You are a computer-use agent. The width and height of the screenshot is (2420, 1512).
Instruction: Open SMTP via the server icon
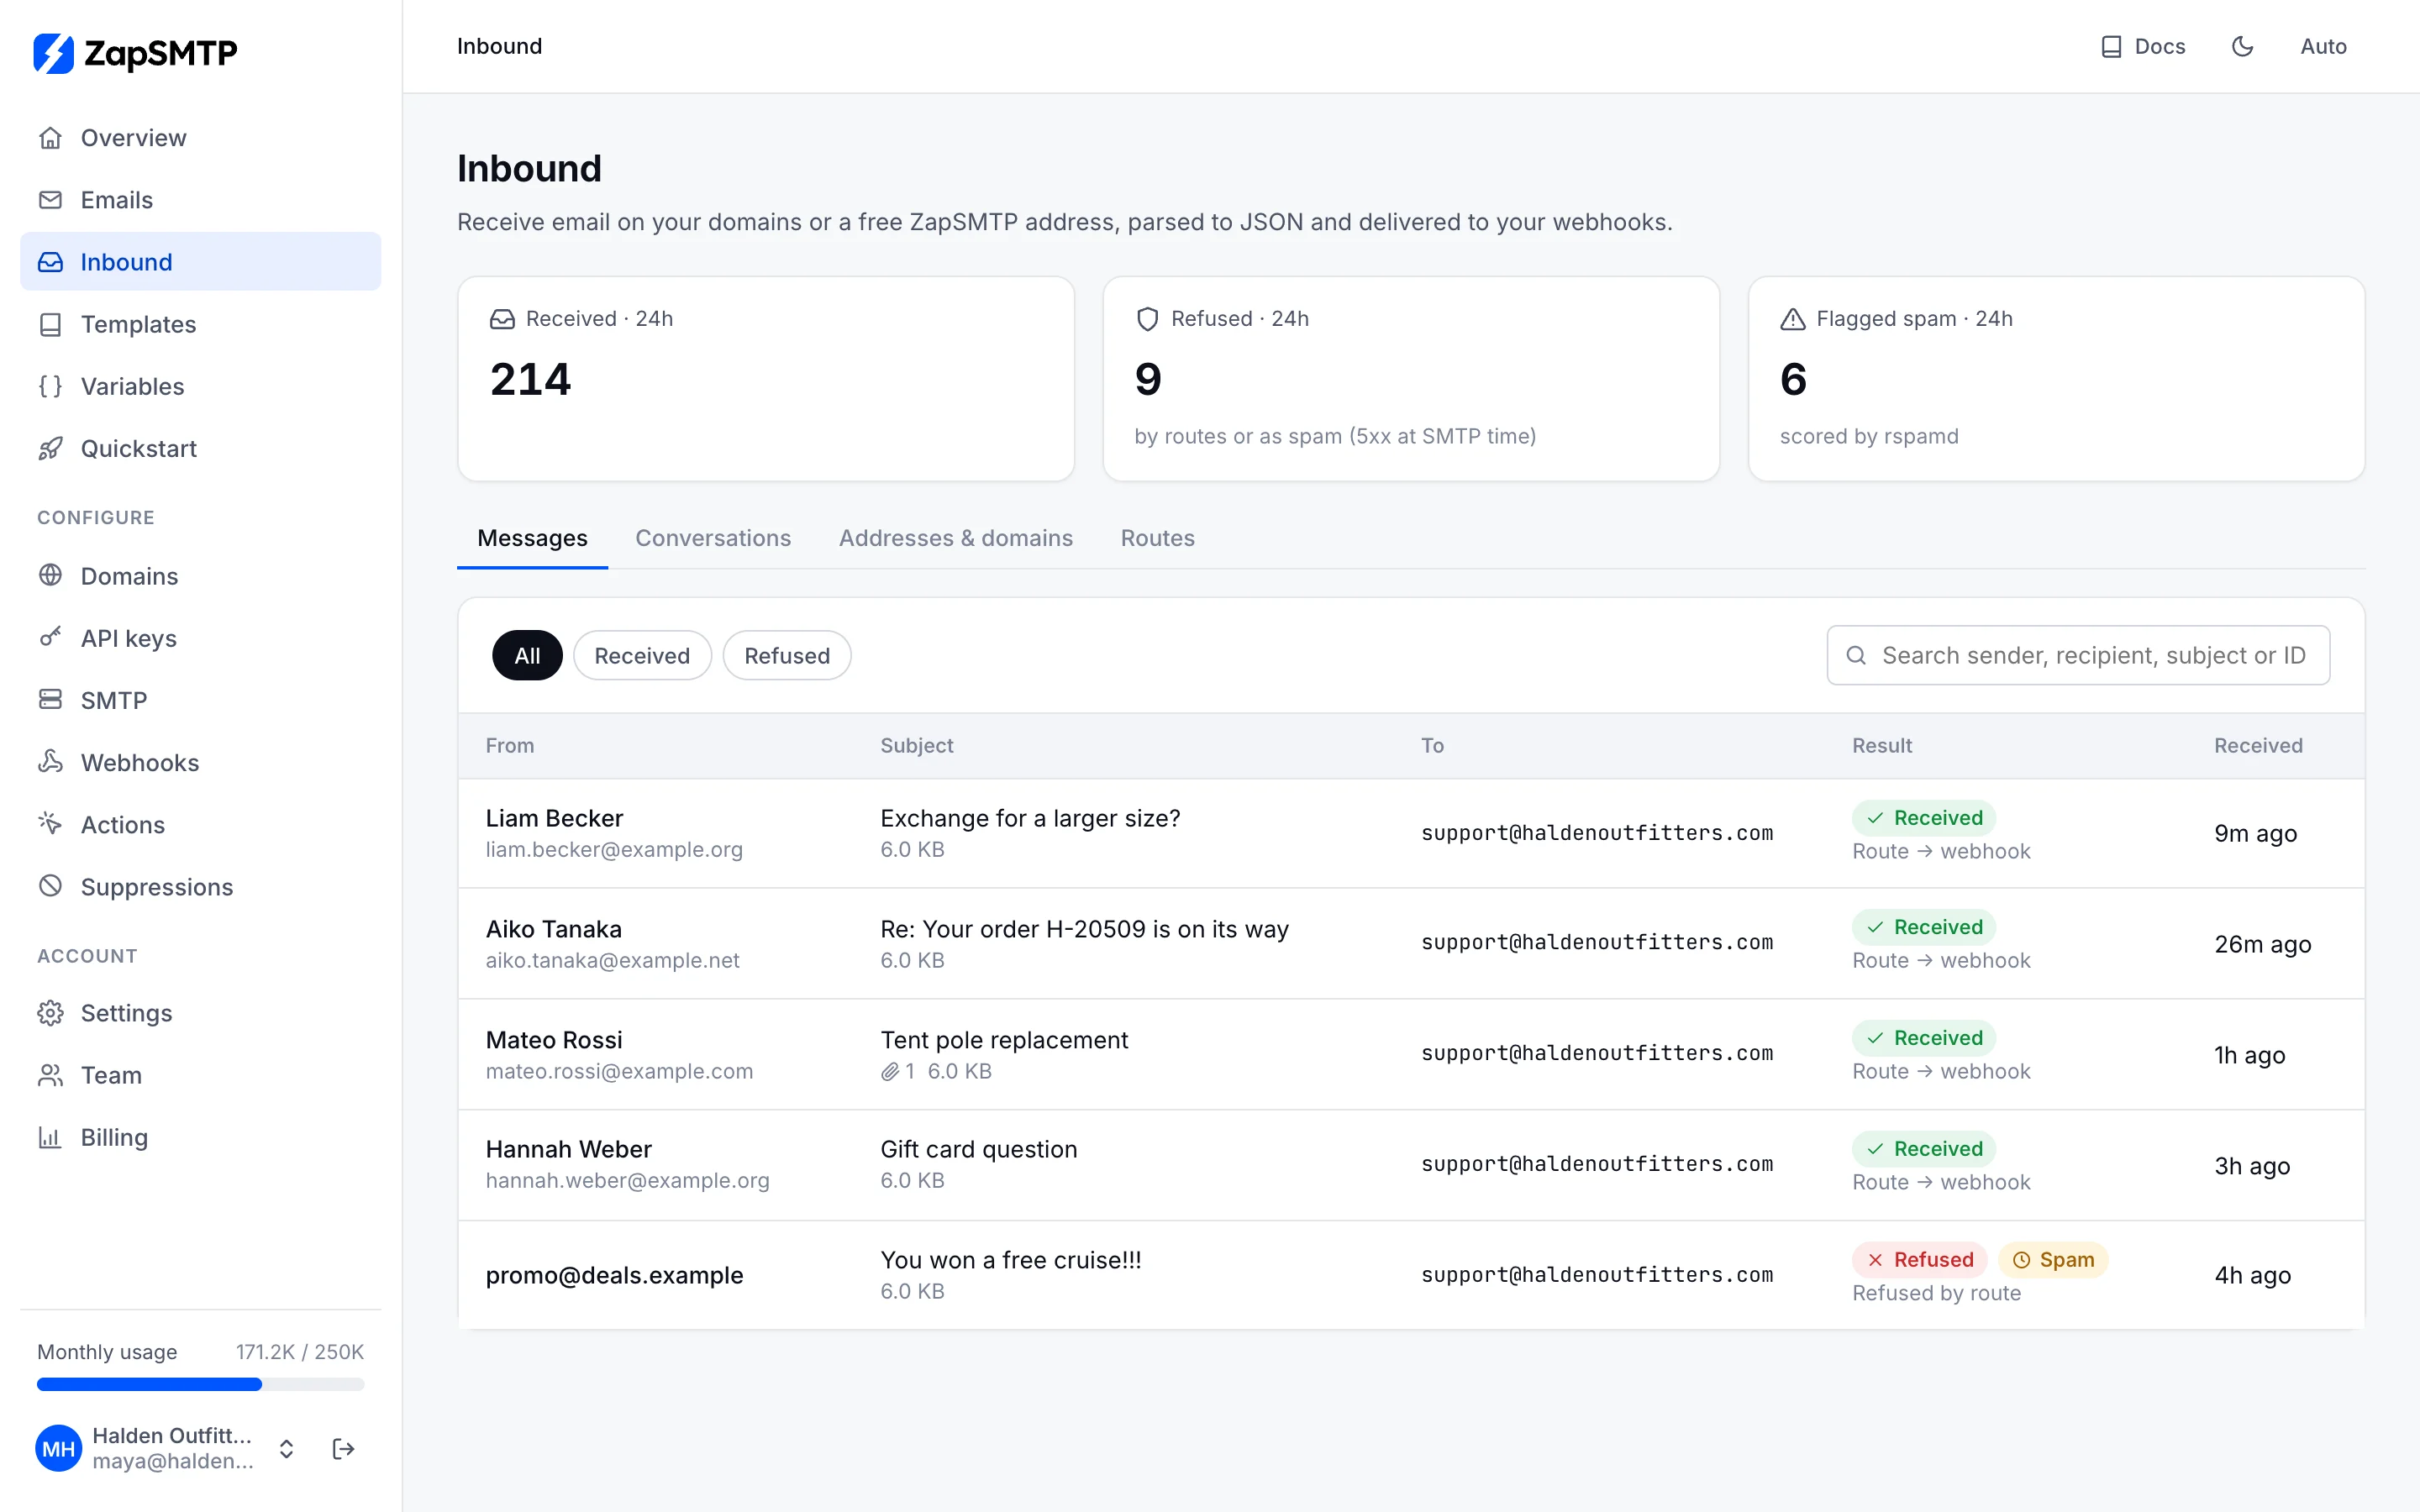50,699
